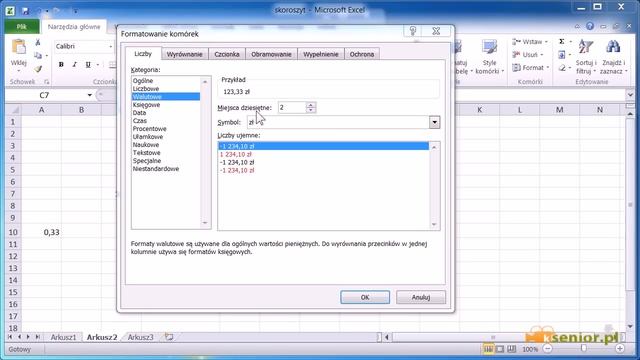The image size is (640, 360).
Task: Click the Miejsca dziesiętne input field
Action: [292, 108]
